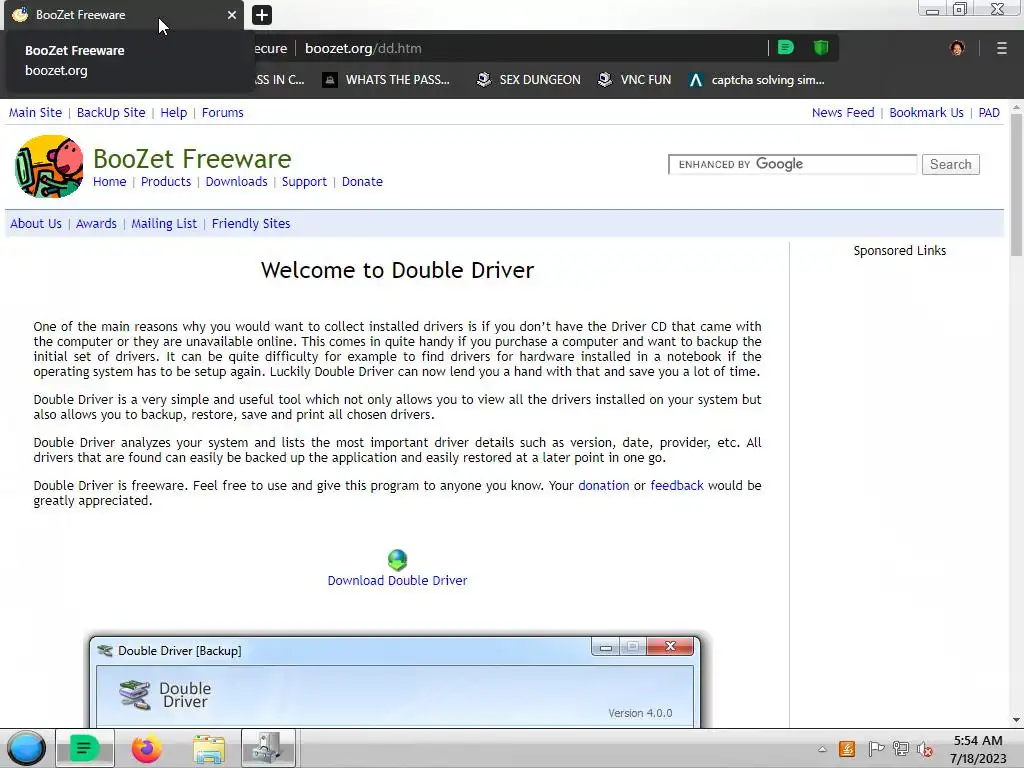
Task: Click the orange tray notification icon
Action: (x=847, y=749)
